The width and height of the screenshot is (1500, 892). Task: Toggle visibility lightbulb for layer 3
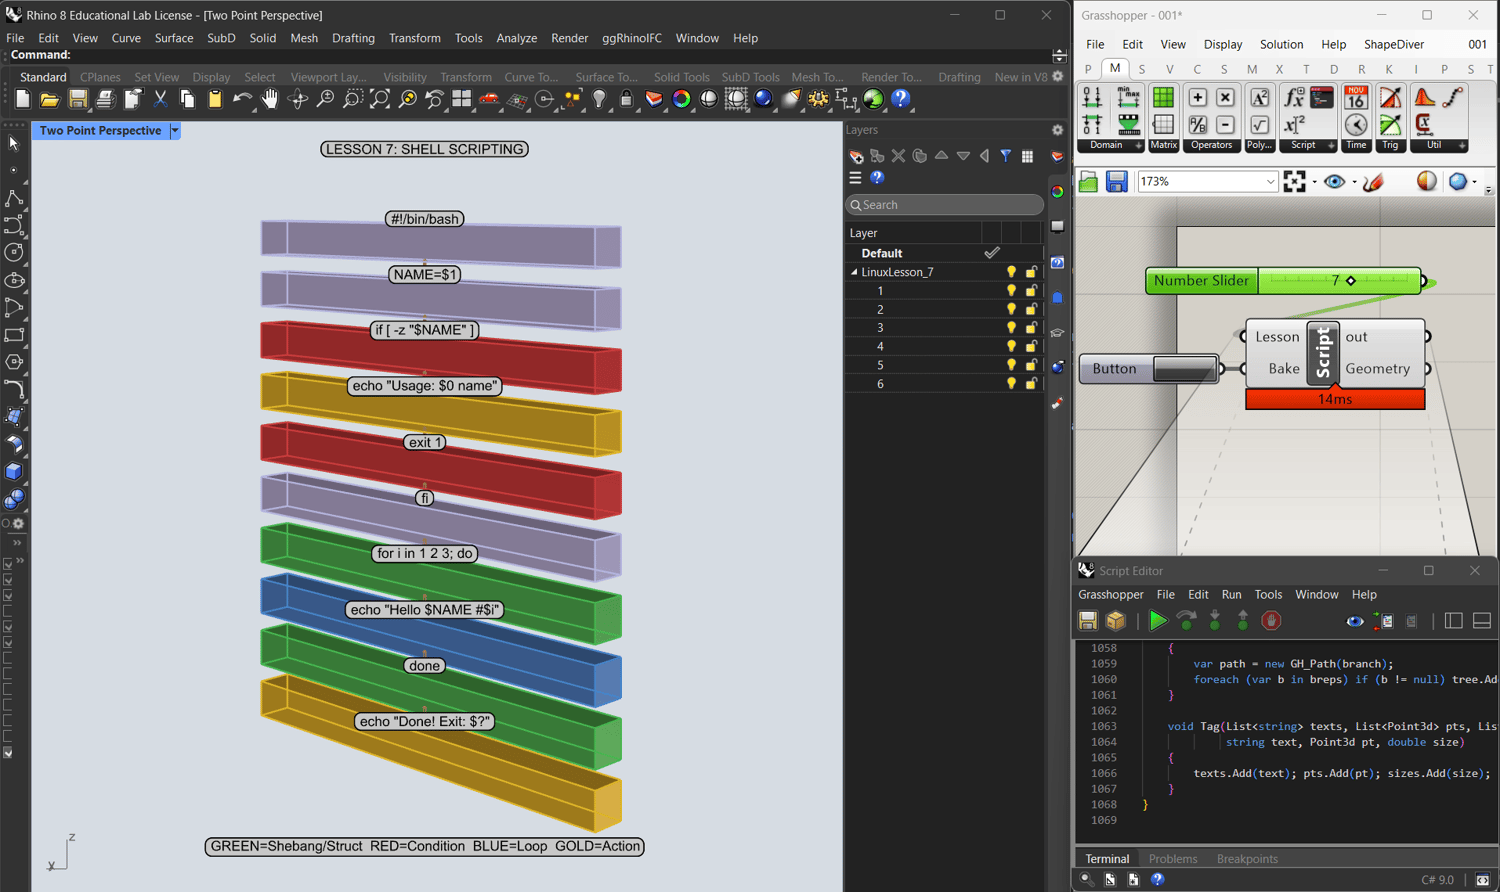tap(1011, 328)
